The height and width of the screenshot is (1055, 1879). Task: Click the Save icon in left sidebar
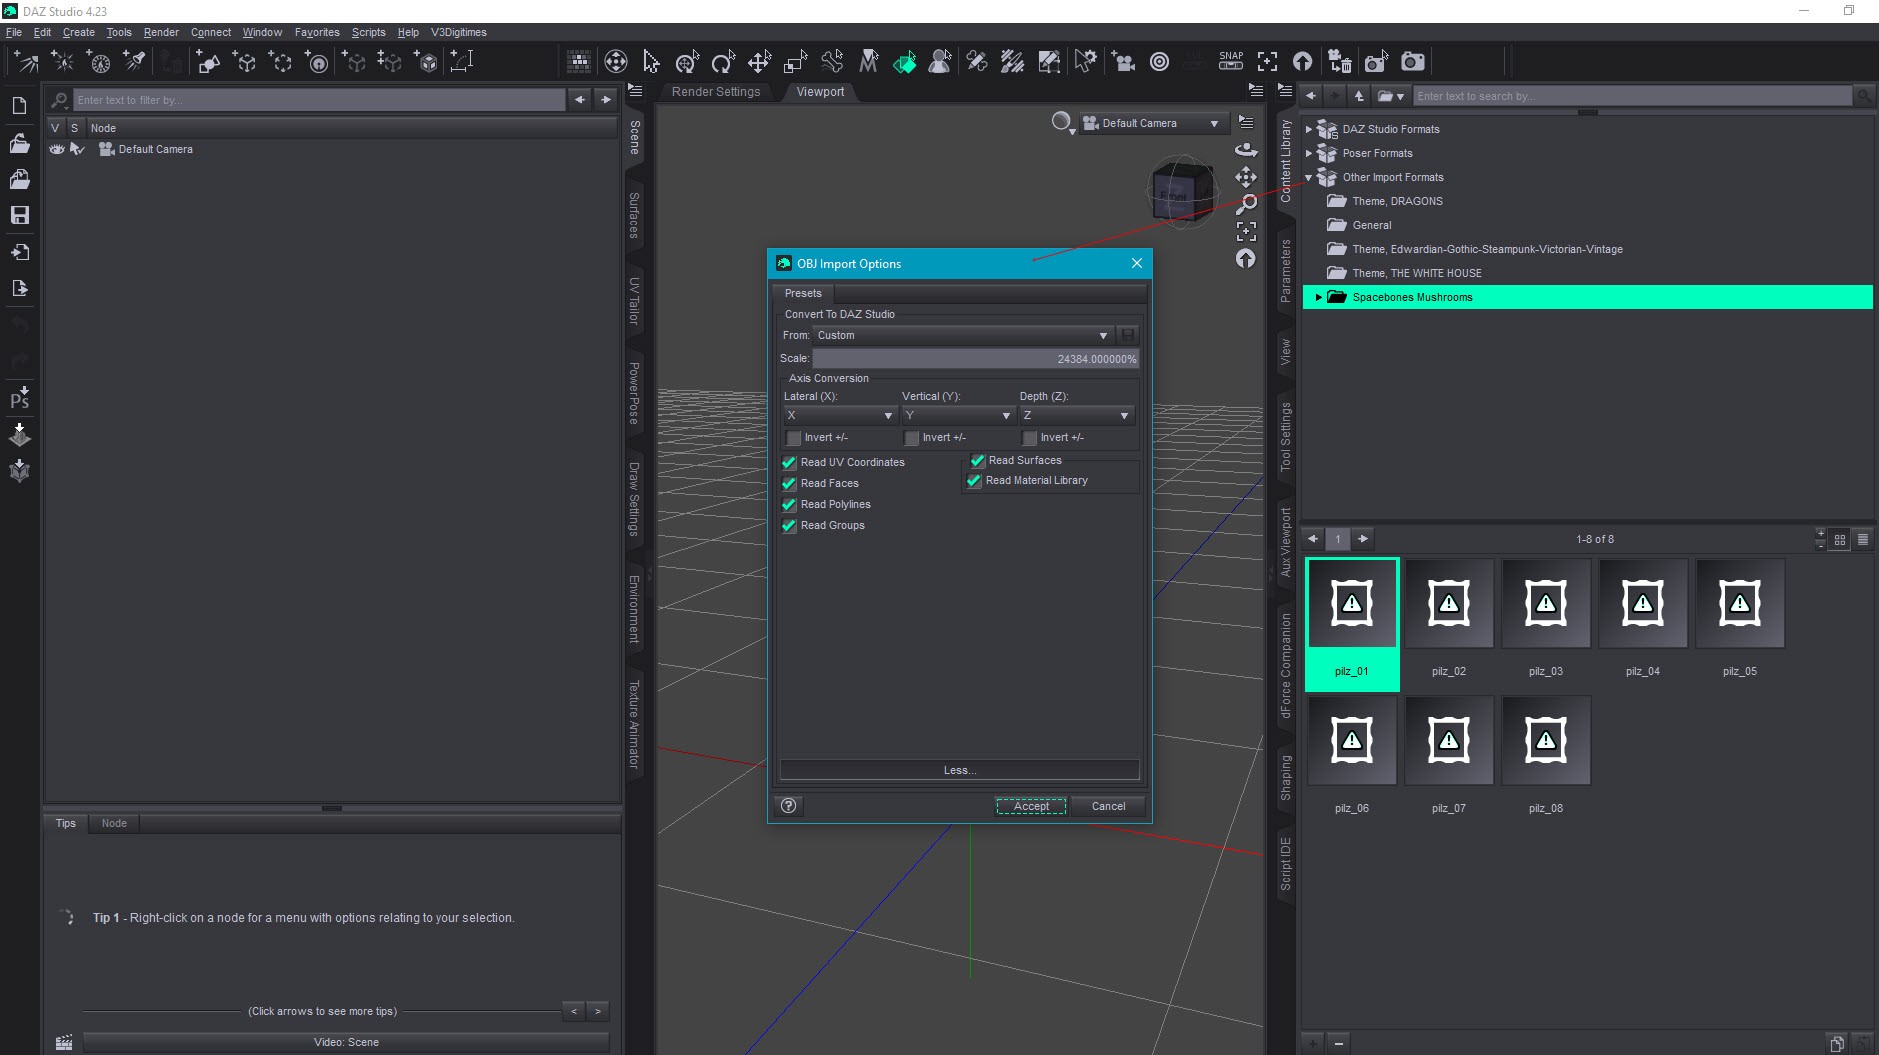point(19,215)
